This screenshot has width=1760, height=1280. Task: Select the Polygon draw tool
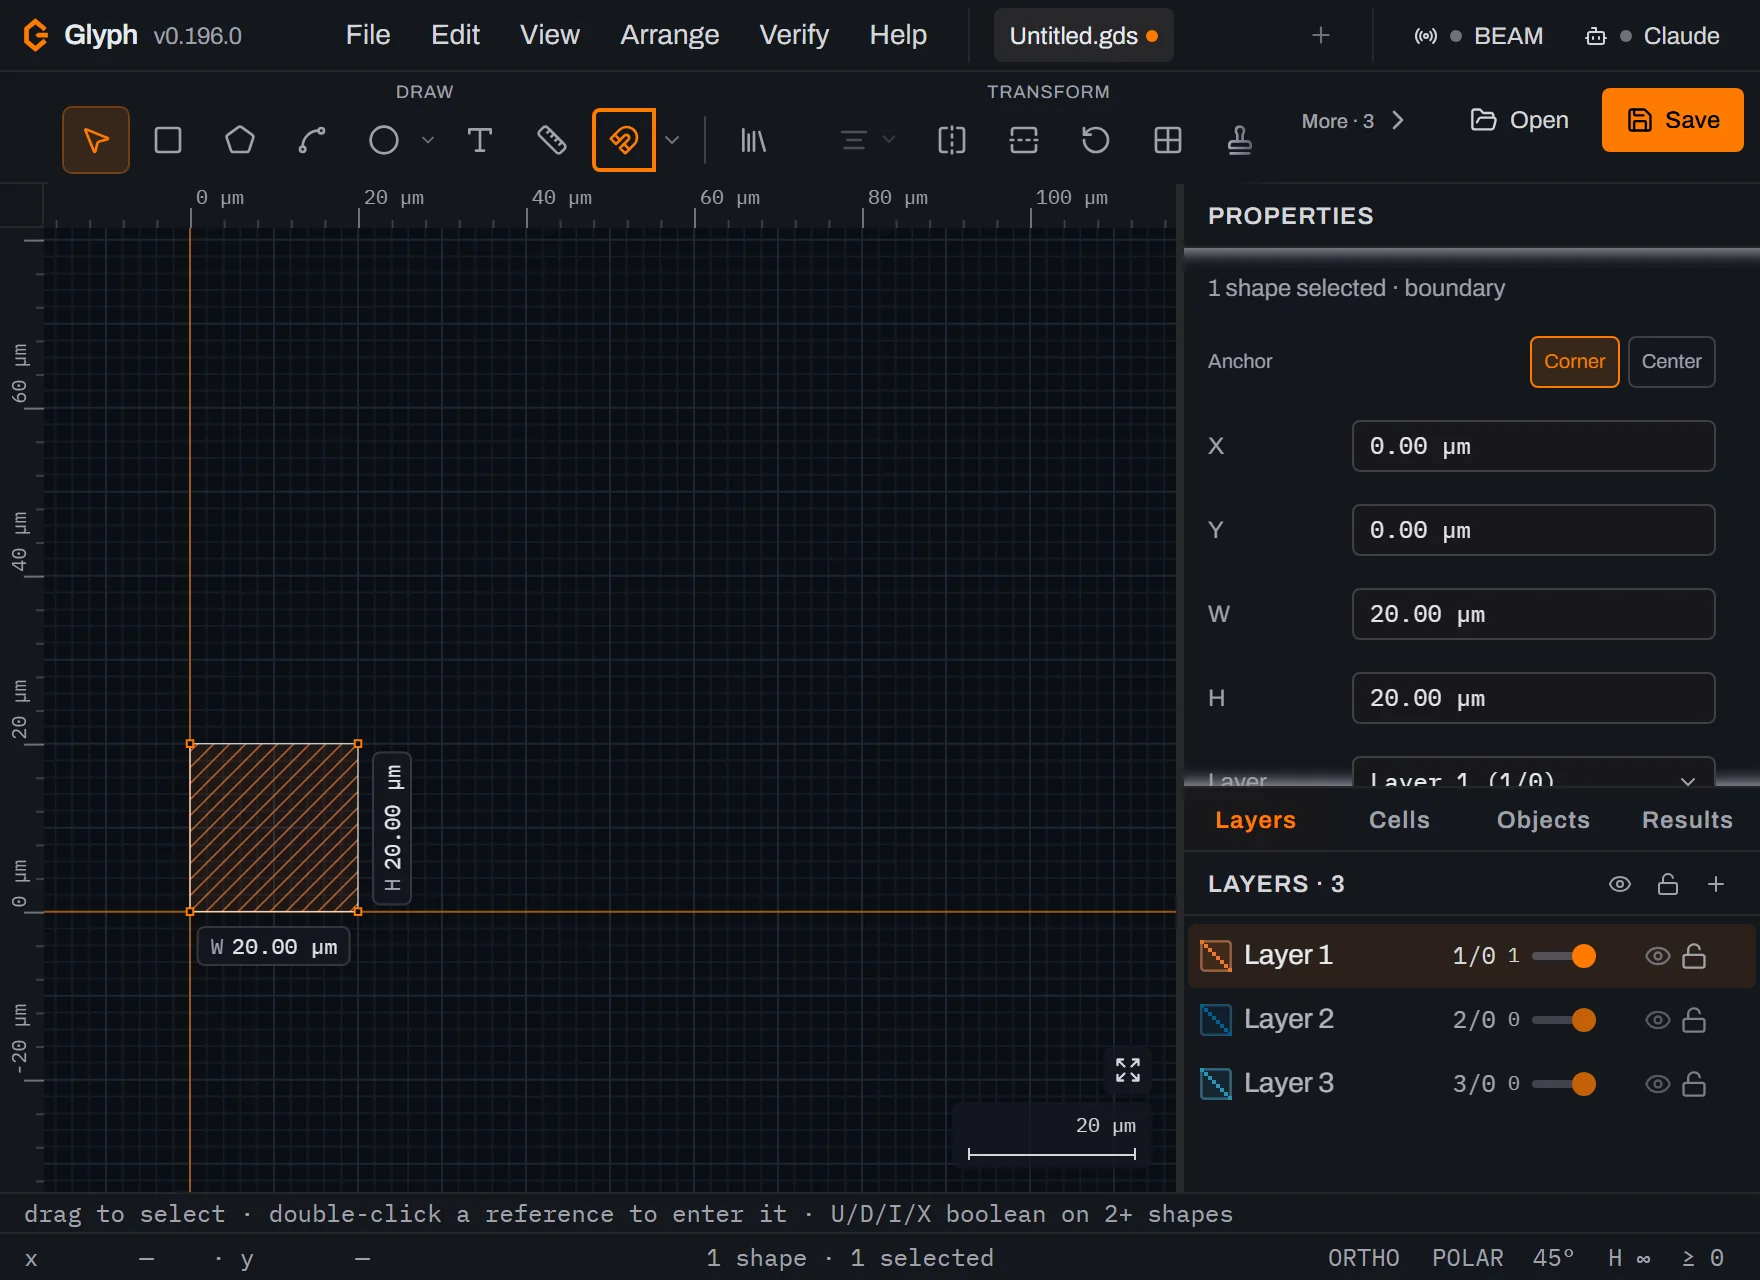tap(240, 140)
